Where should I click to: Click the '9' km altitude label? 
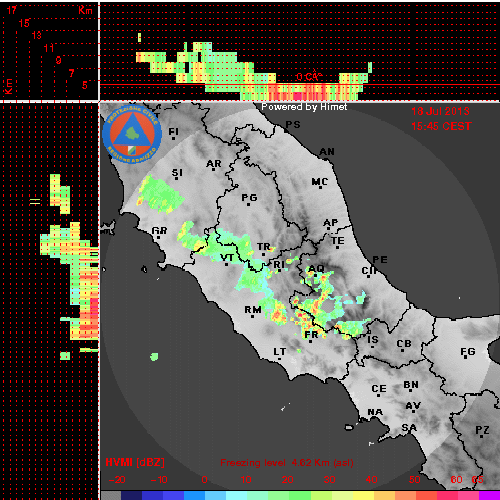59,60
